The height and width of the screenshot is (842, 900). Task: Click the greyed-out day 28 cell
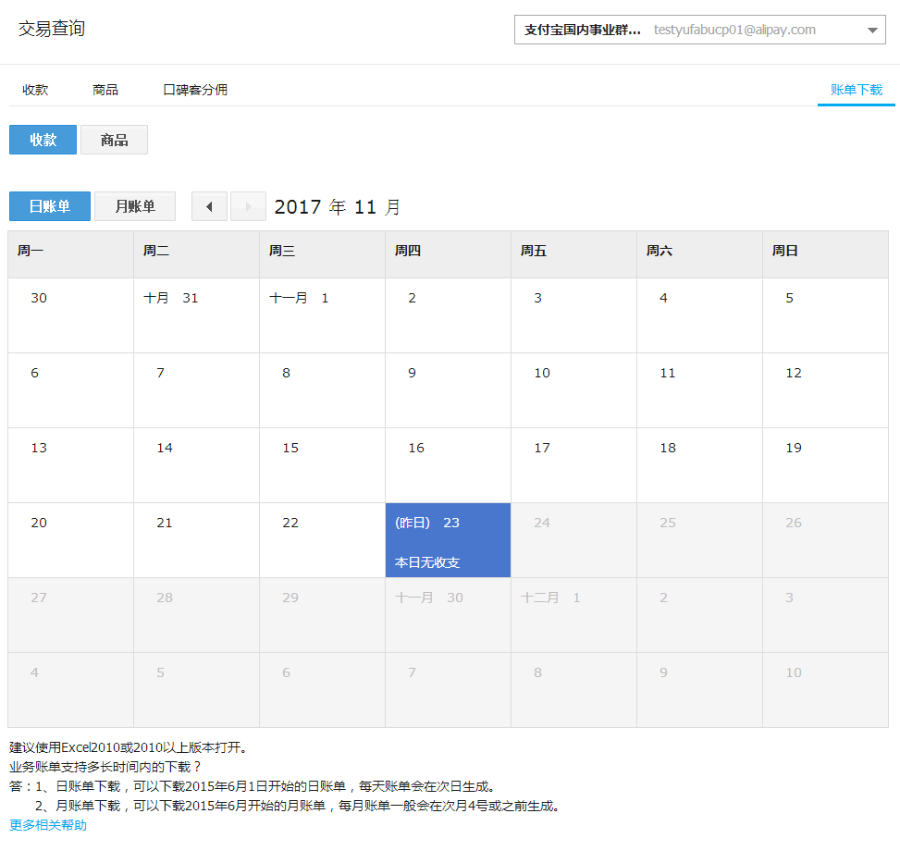[x=196, y=615]
